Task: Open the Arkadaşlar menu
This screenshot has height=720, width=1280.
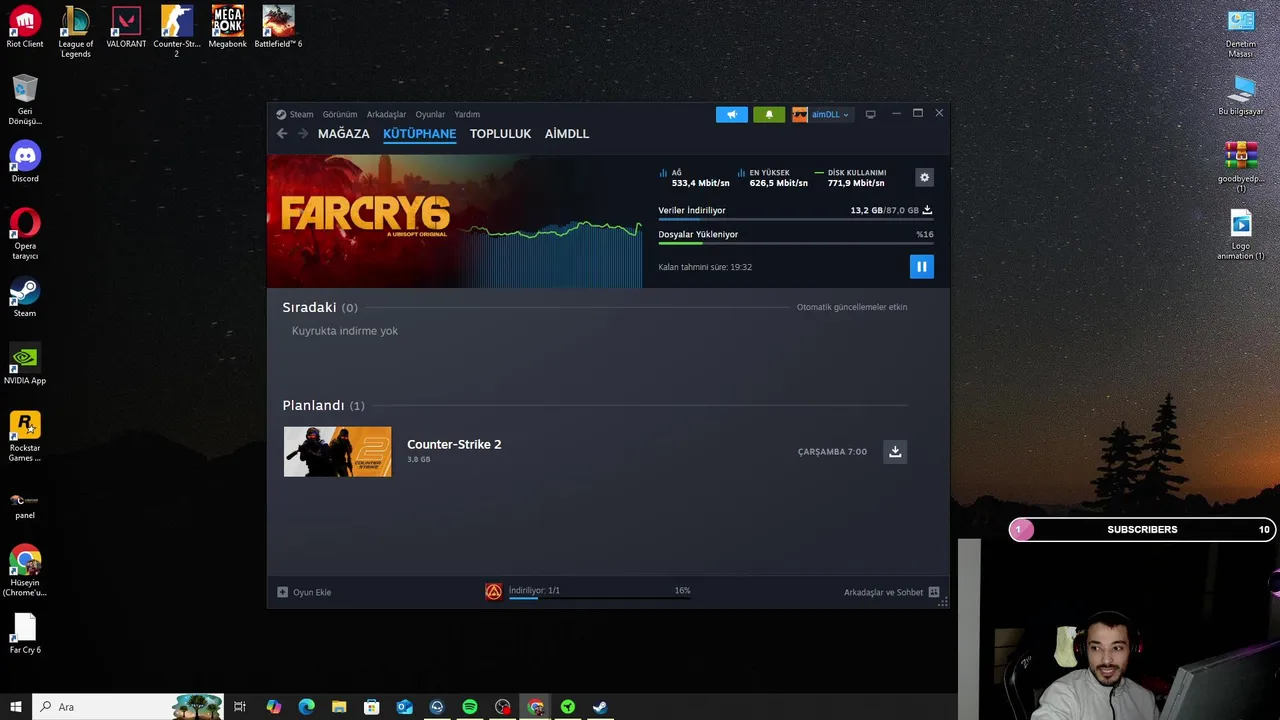Action: point(386,114)
